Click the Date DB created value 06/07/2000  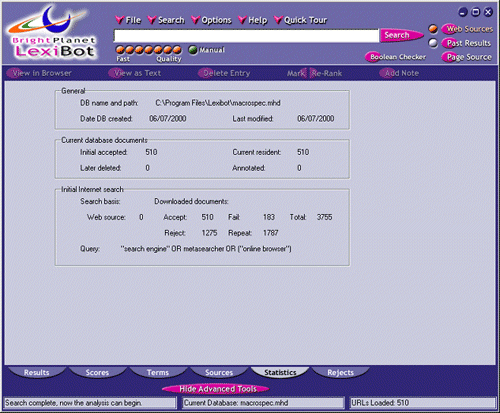pos(168,118)
